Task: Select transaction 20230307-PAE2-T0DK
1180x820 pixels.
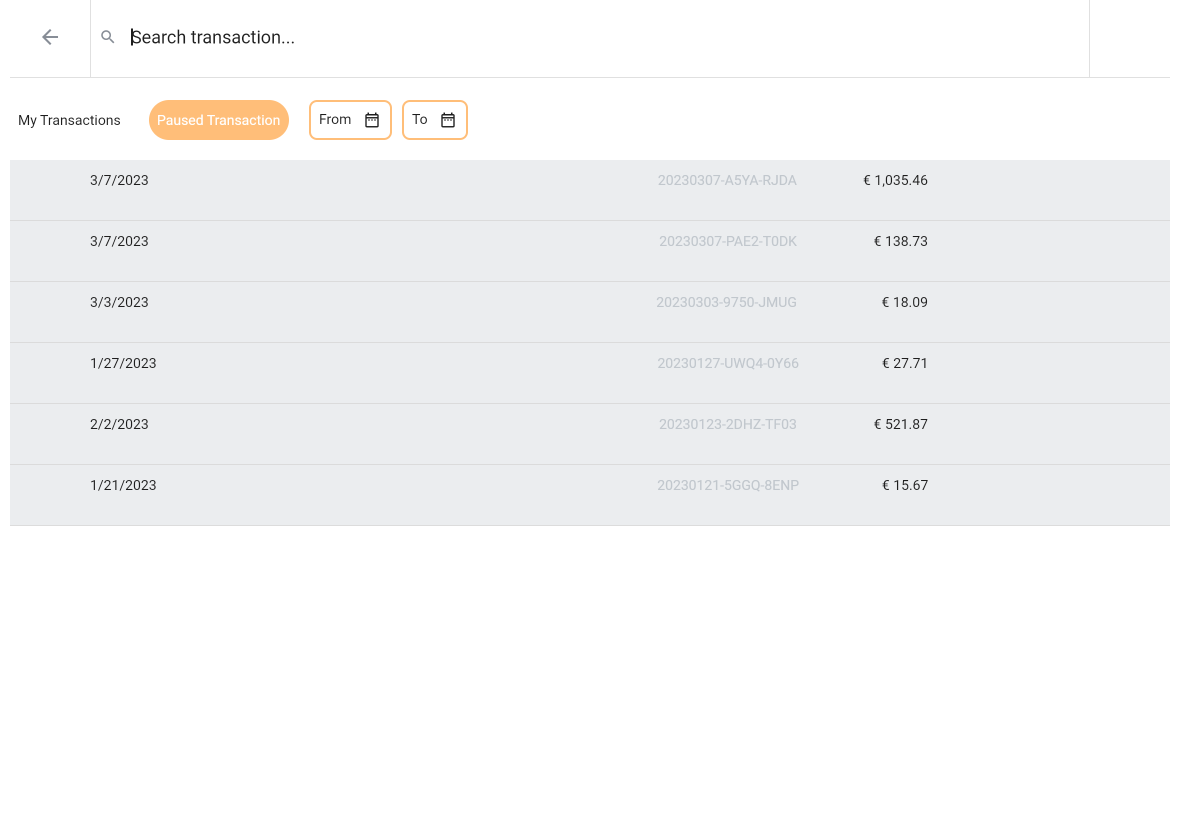Action: point(727,242)
